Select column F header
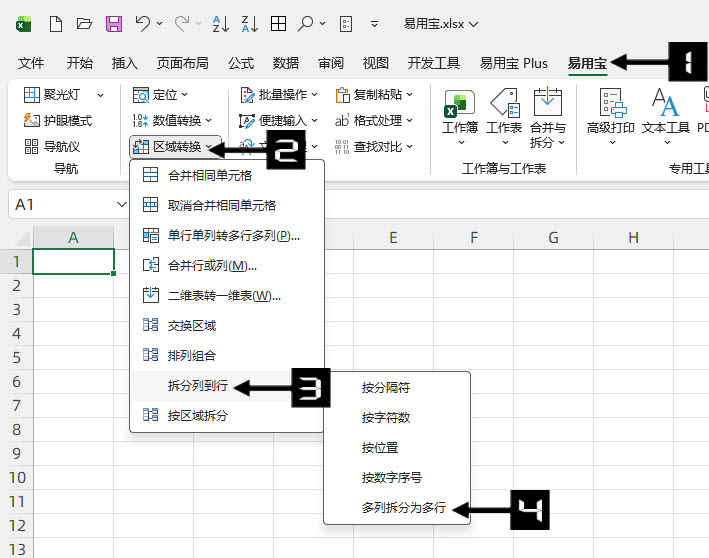 coord(473,237)
